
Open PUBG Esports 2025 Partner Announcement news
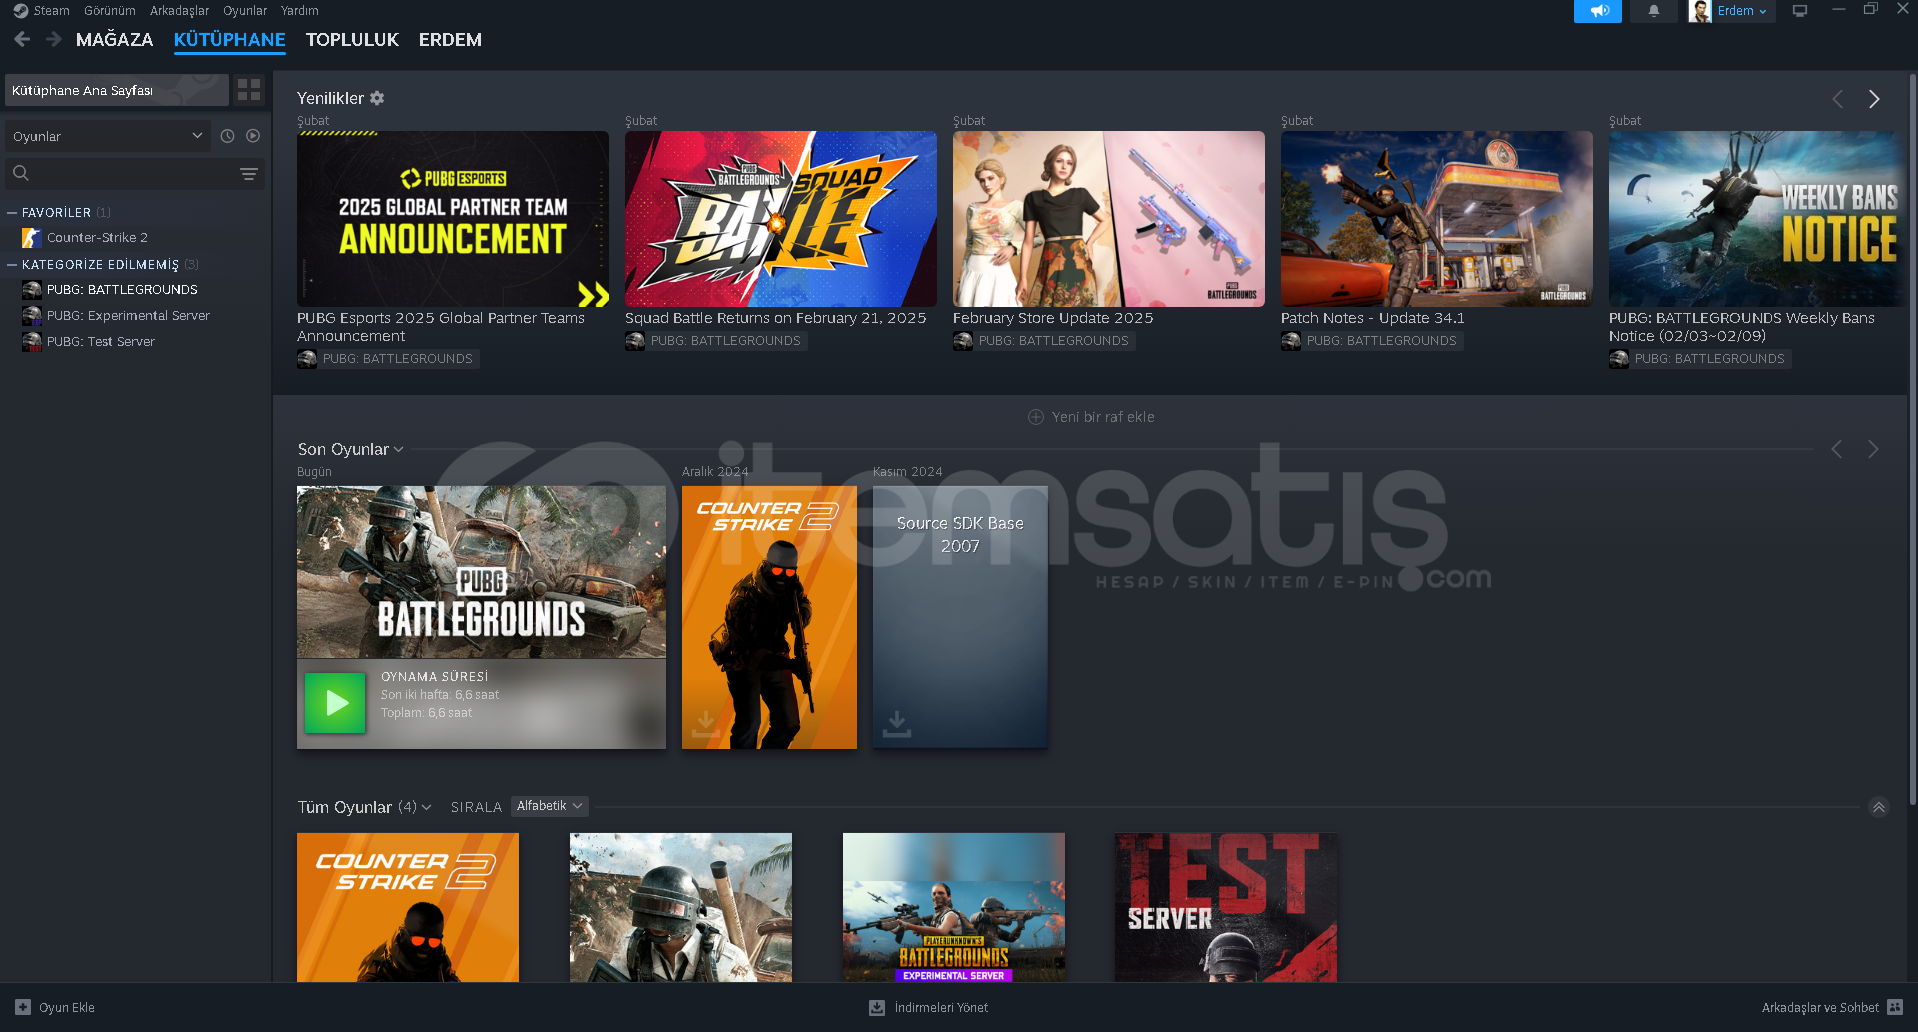(453, 219)
